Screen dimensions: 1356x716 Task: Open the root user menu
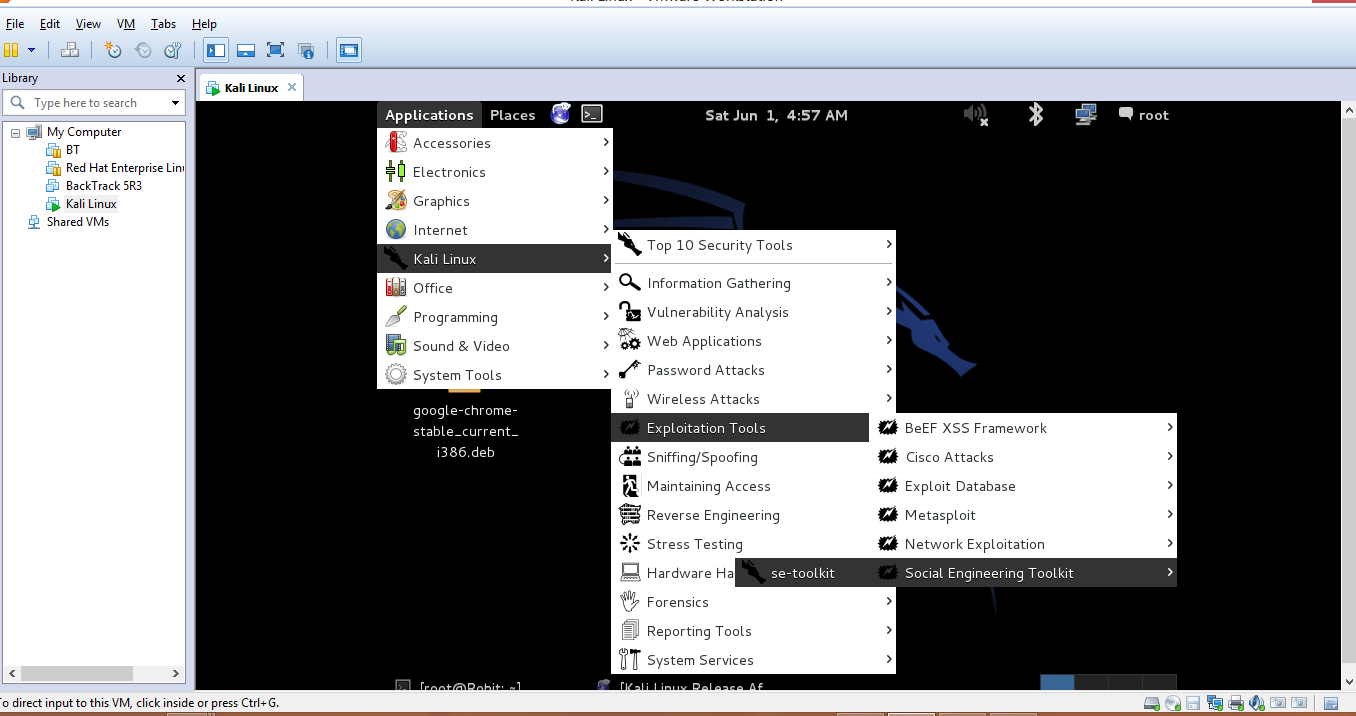[x=1144, y=115]
